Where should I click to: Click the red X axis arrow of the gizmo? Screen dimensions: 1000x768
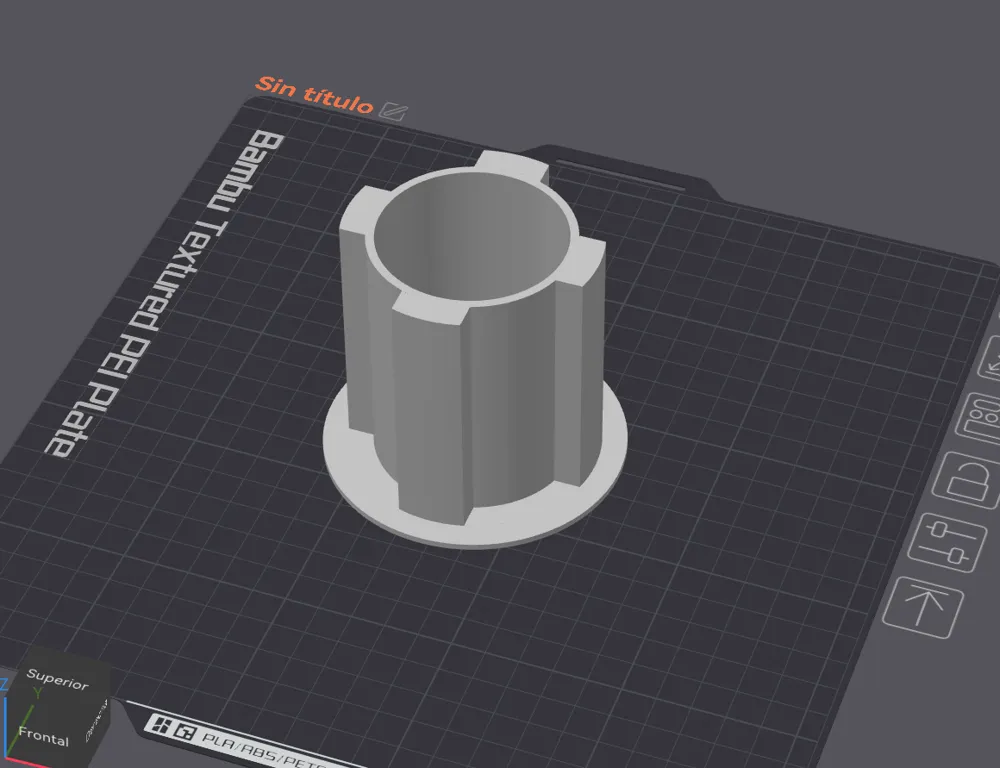pos(30,762)
